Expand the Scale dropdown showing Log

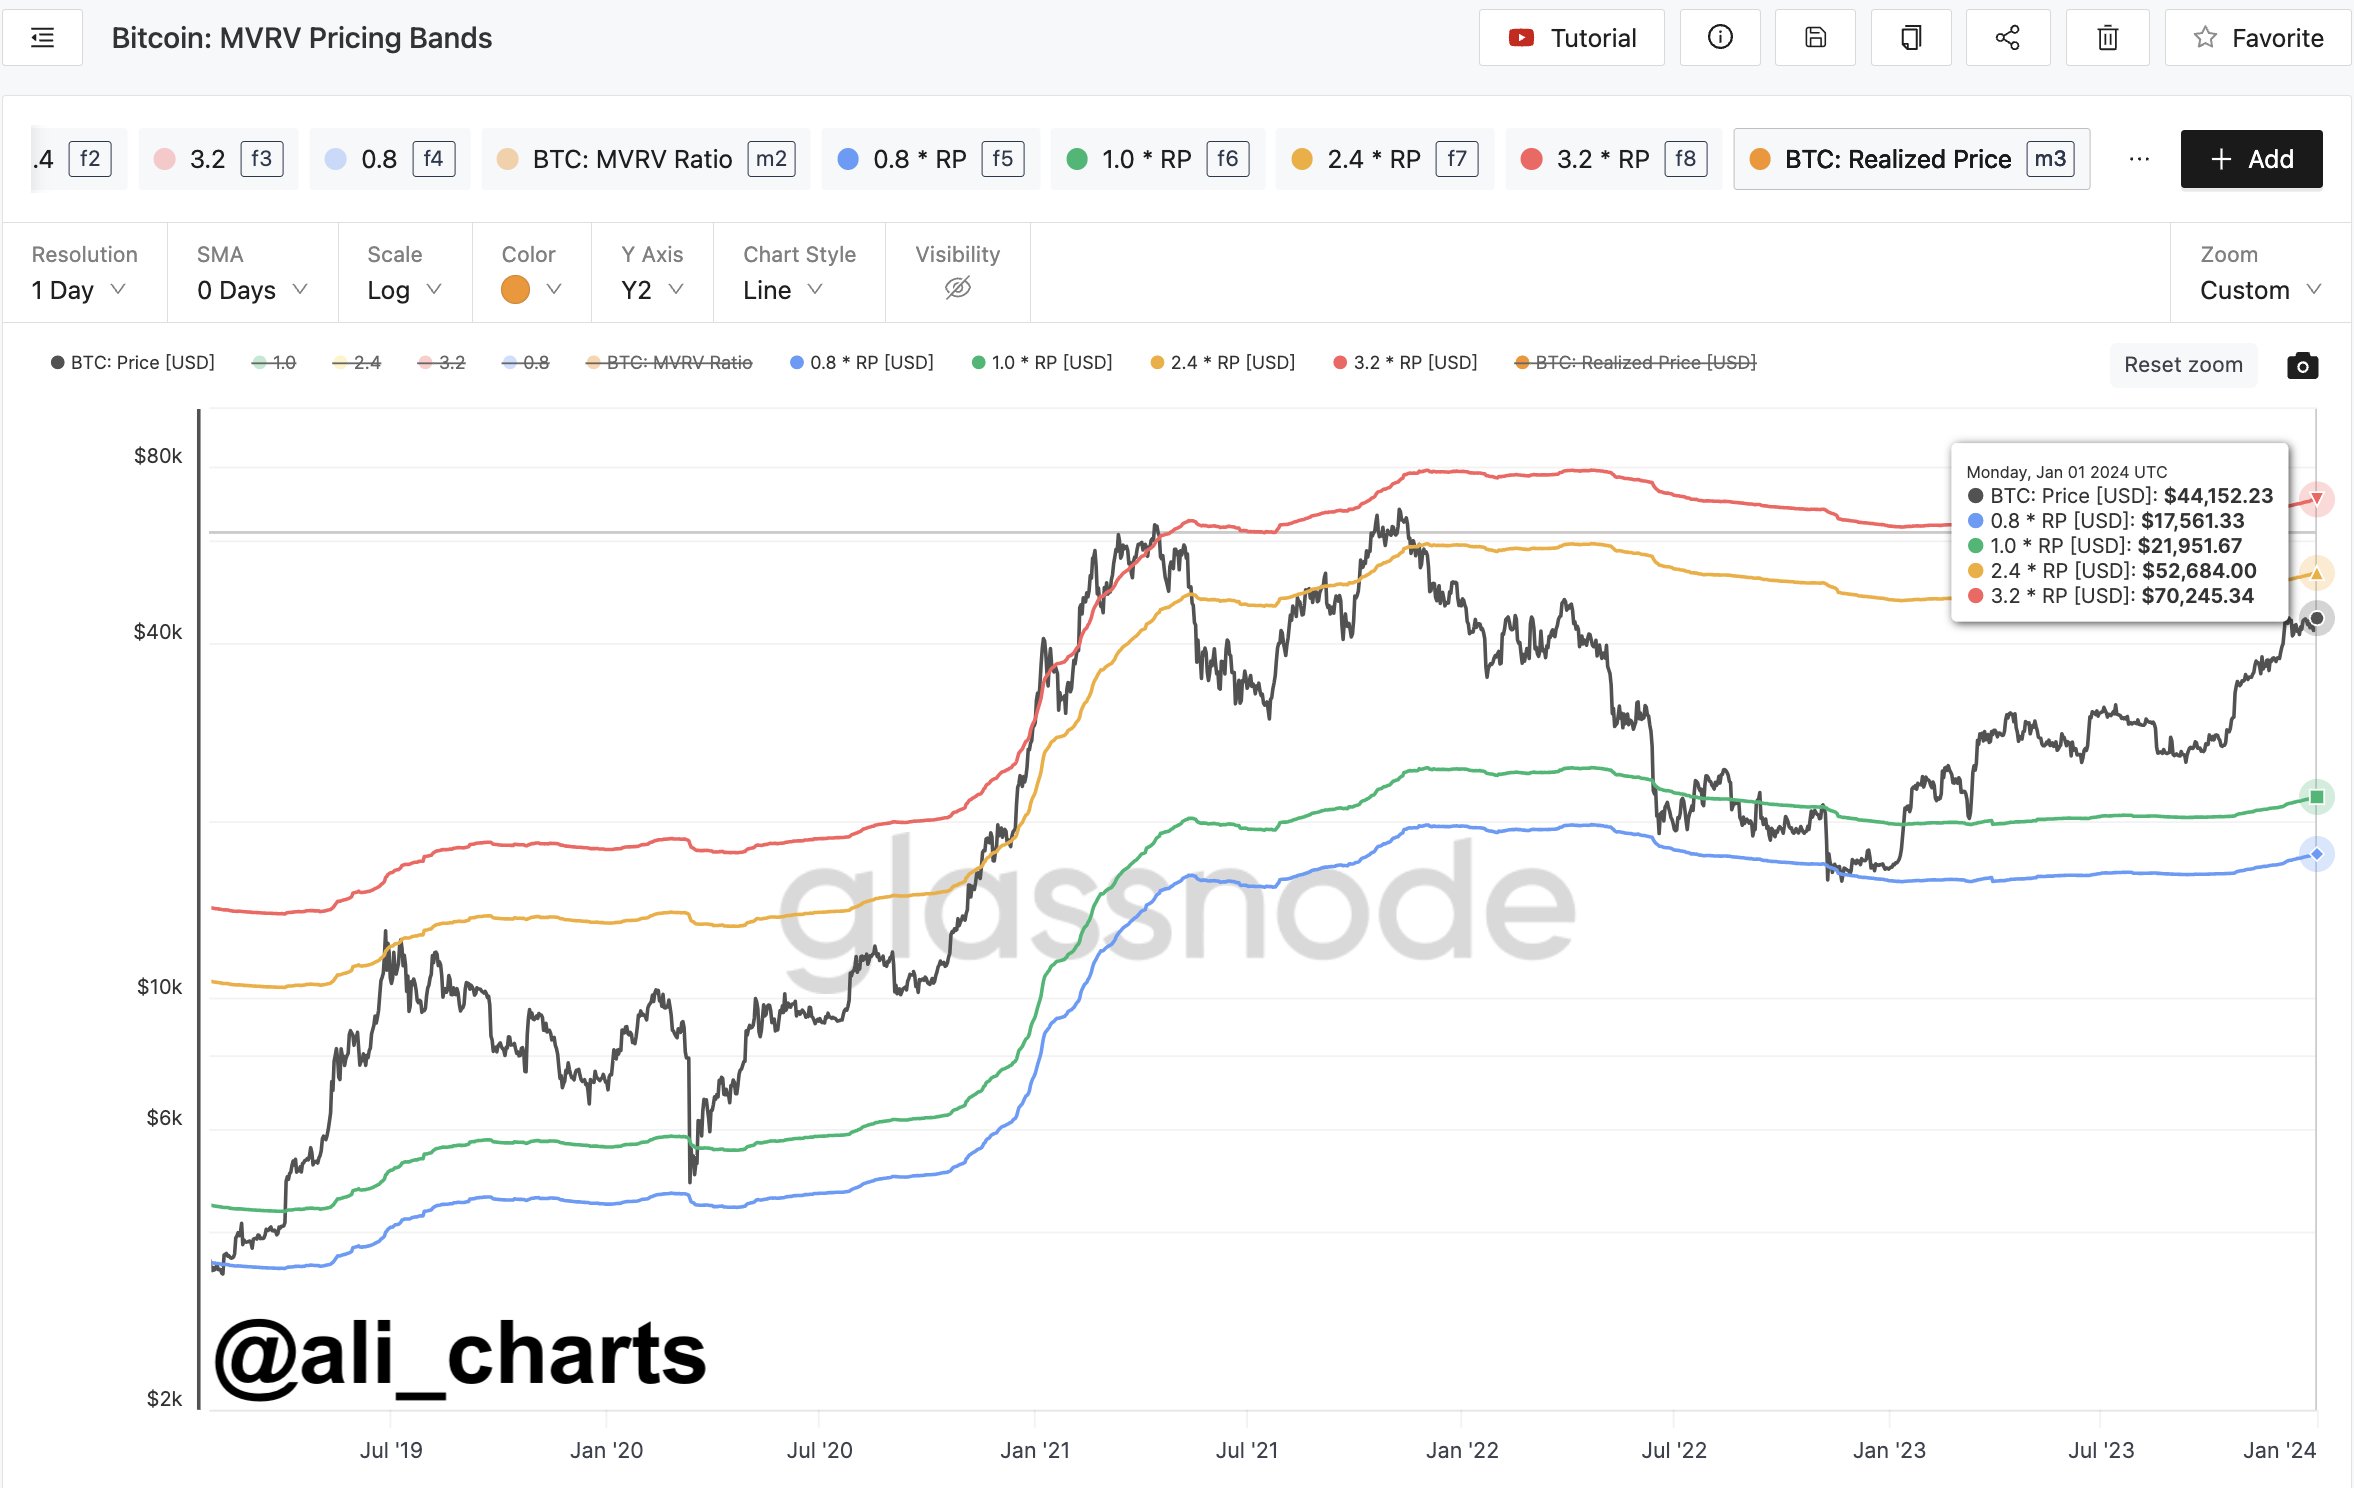pyautogui.click(x=404, y=289)
